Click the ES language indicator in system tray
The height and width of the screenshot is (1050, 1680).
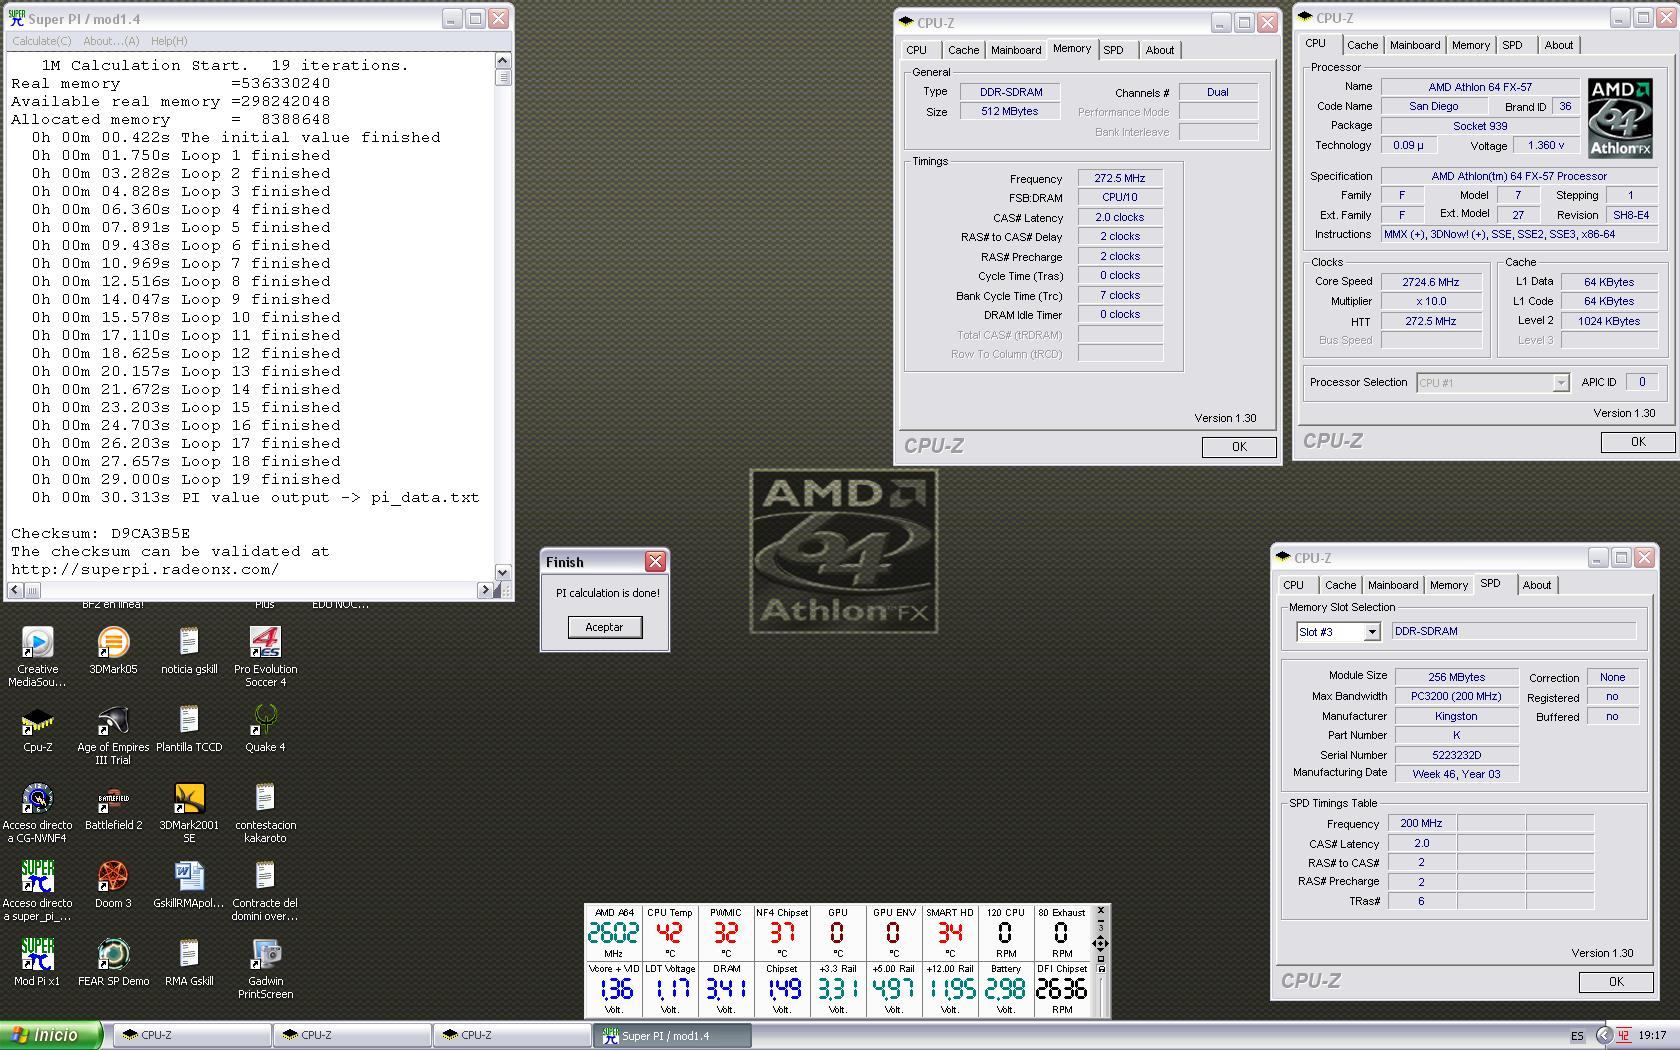pyautogui.click(x=1577, y=1036)
